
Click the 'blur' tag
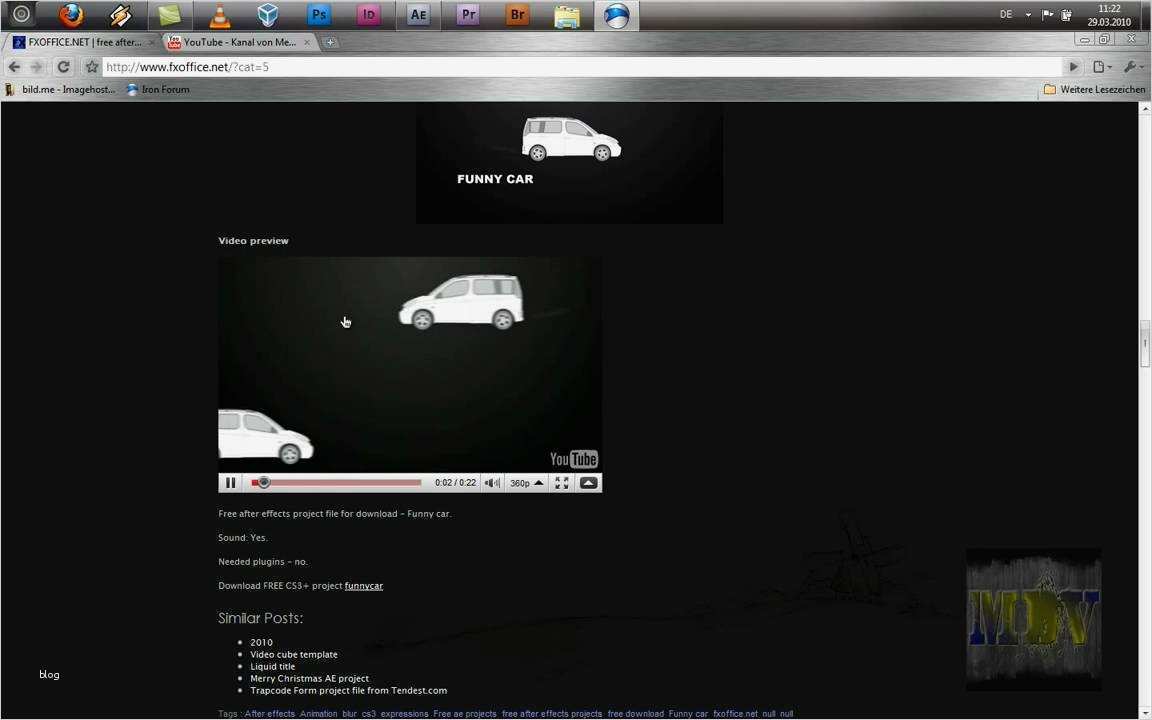pos(350,714)
